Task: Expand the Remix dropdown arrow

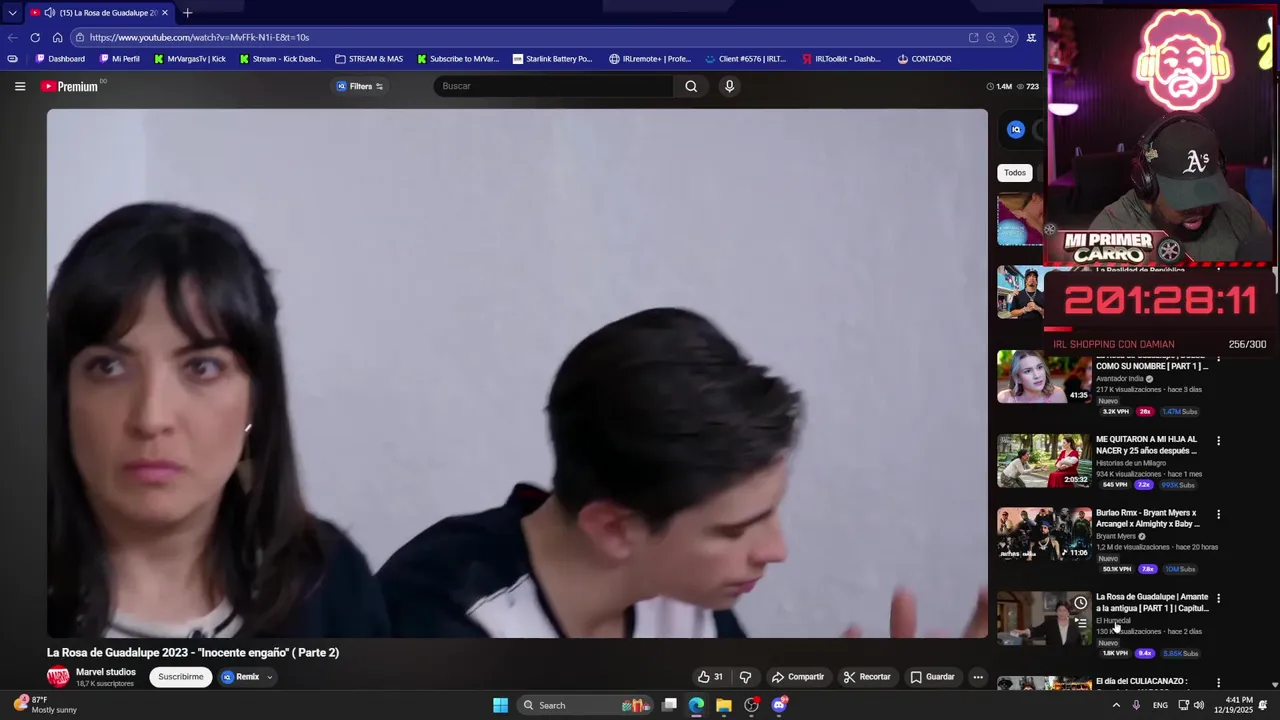Action: (269, 677)
